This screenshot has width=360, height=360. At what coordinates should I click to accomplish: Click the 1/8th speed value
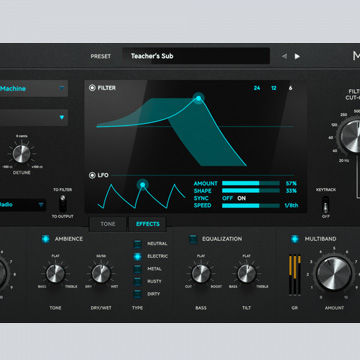[291, 206]
